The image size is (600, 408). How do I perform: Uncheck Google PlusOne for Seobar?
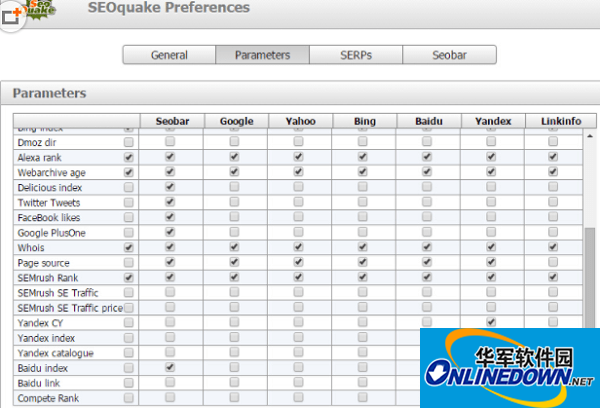[170, 232]
